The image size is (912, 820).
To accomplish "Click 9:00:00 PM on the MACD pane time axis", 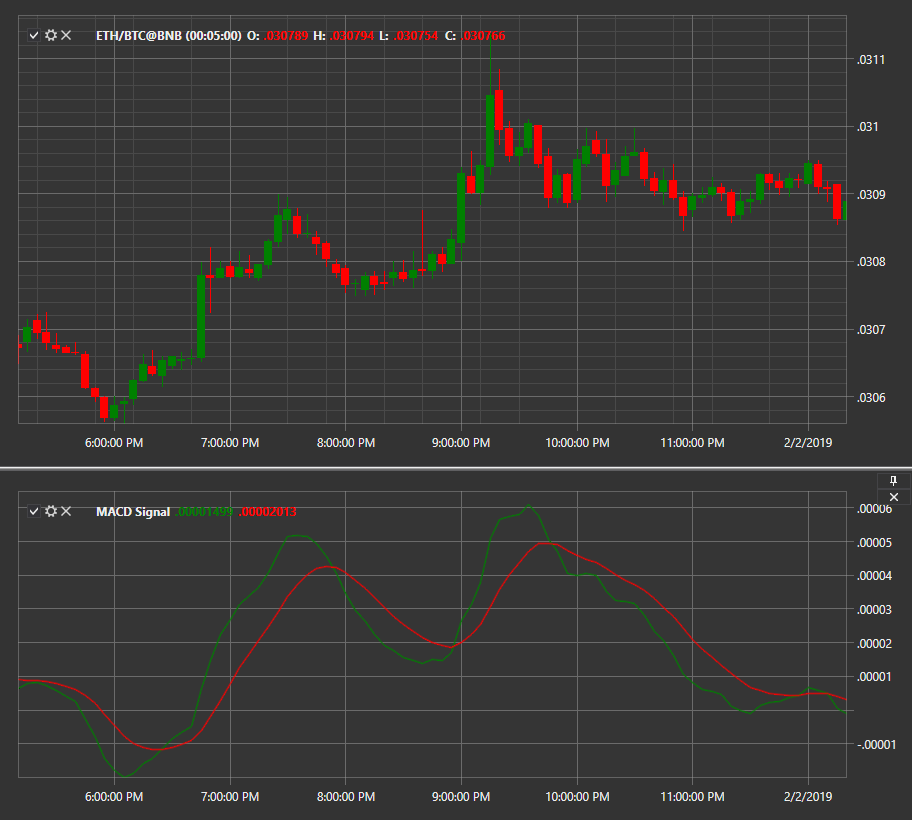I will [x=461, y=797].
